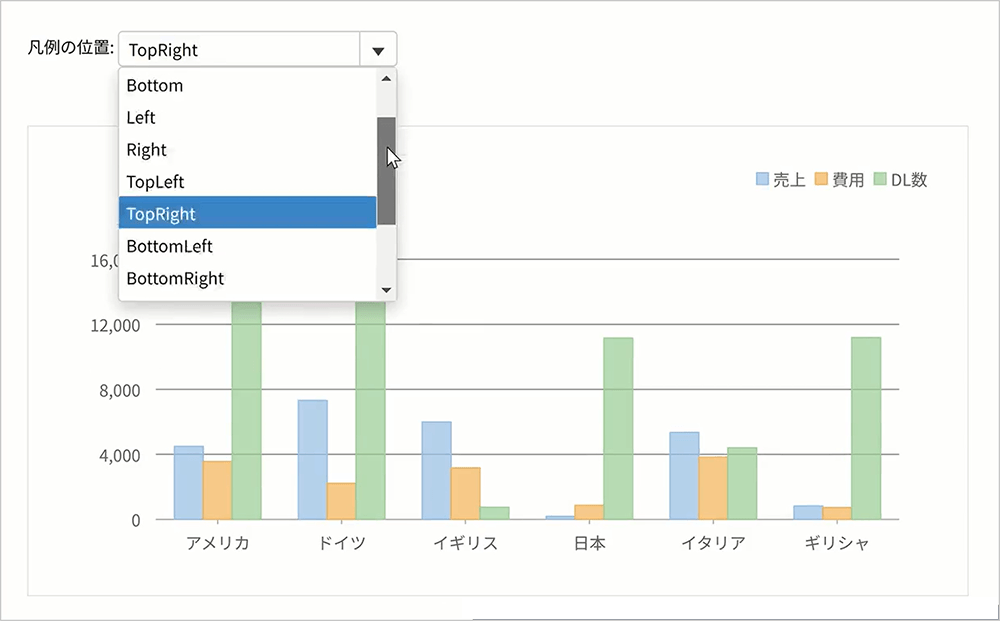This screenshot has width=1000, height=621.
Task: Choose "Right" as legend position
Action: click(147, 150)
